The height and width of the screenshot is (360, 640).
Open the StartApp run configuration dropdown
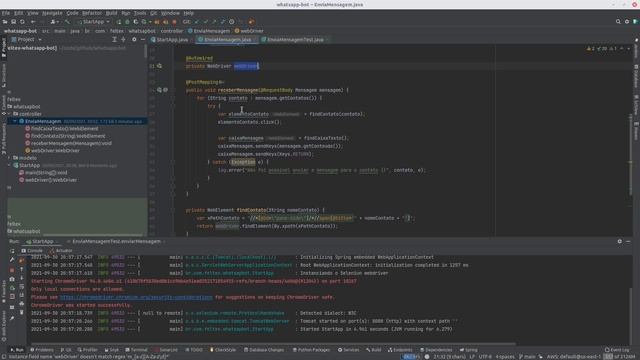[94, 22]
